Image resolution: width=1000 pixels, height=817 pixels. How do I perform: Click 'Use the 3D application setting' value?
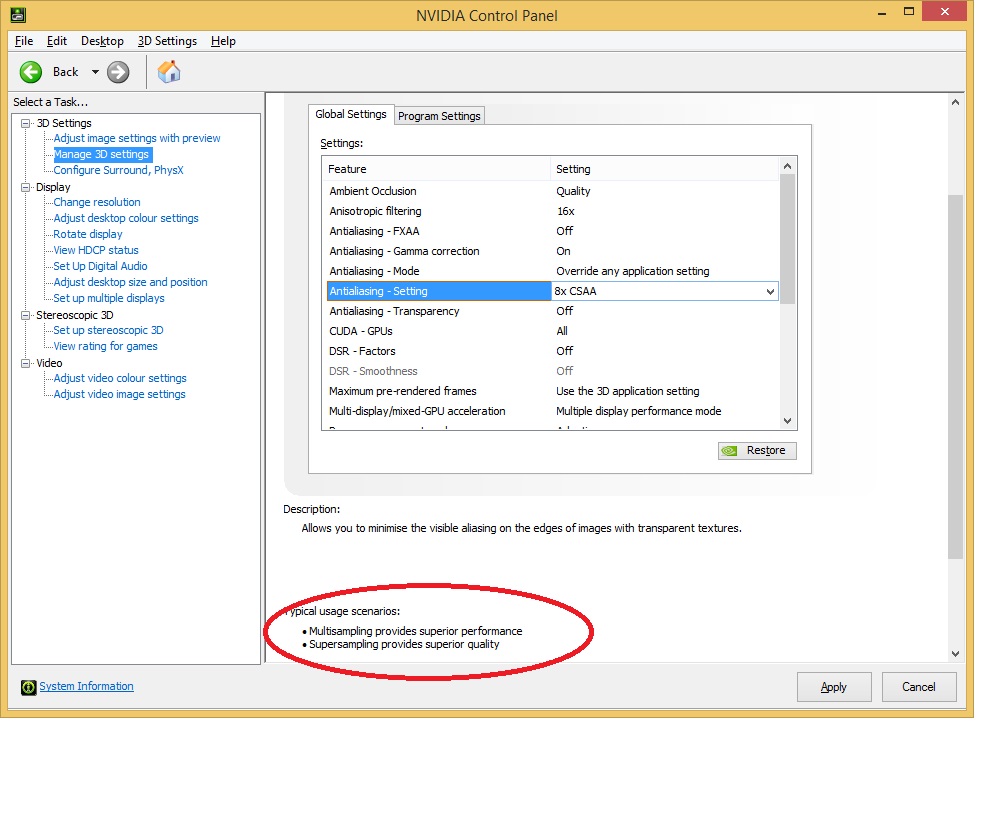(x=628, y=391)
